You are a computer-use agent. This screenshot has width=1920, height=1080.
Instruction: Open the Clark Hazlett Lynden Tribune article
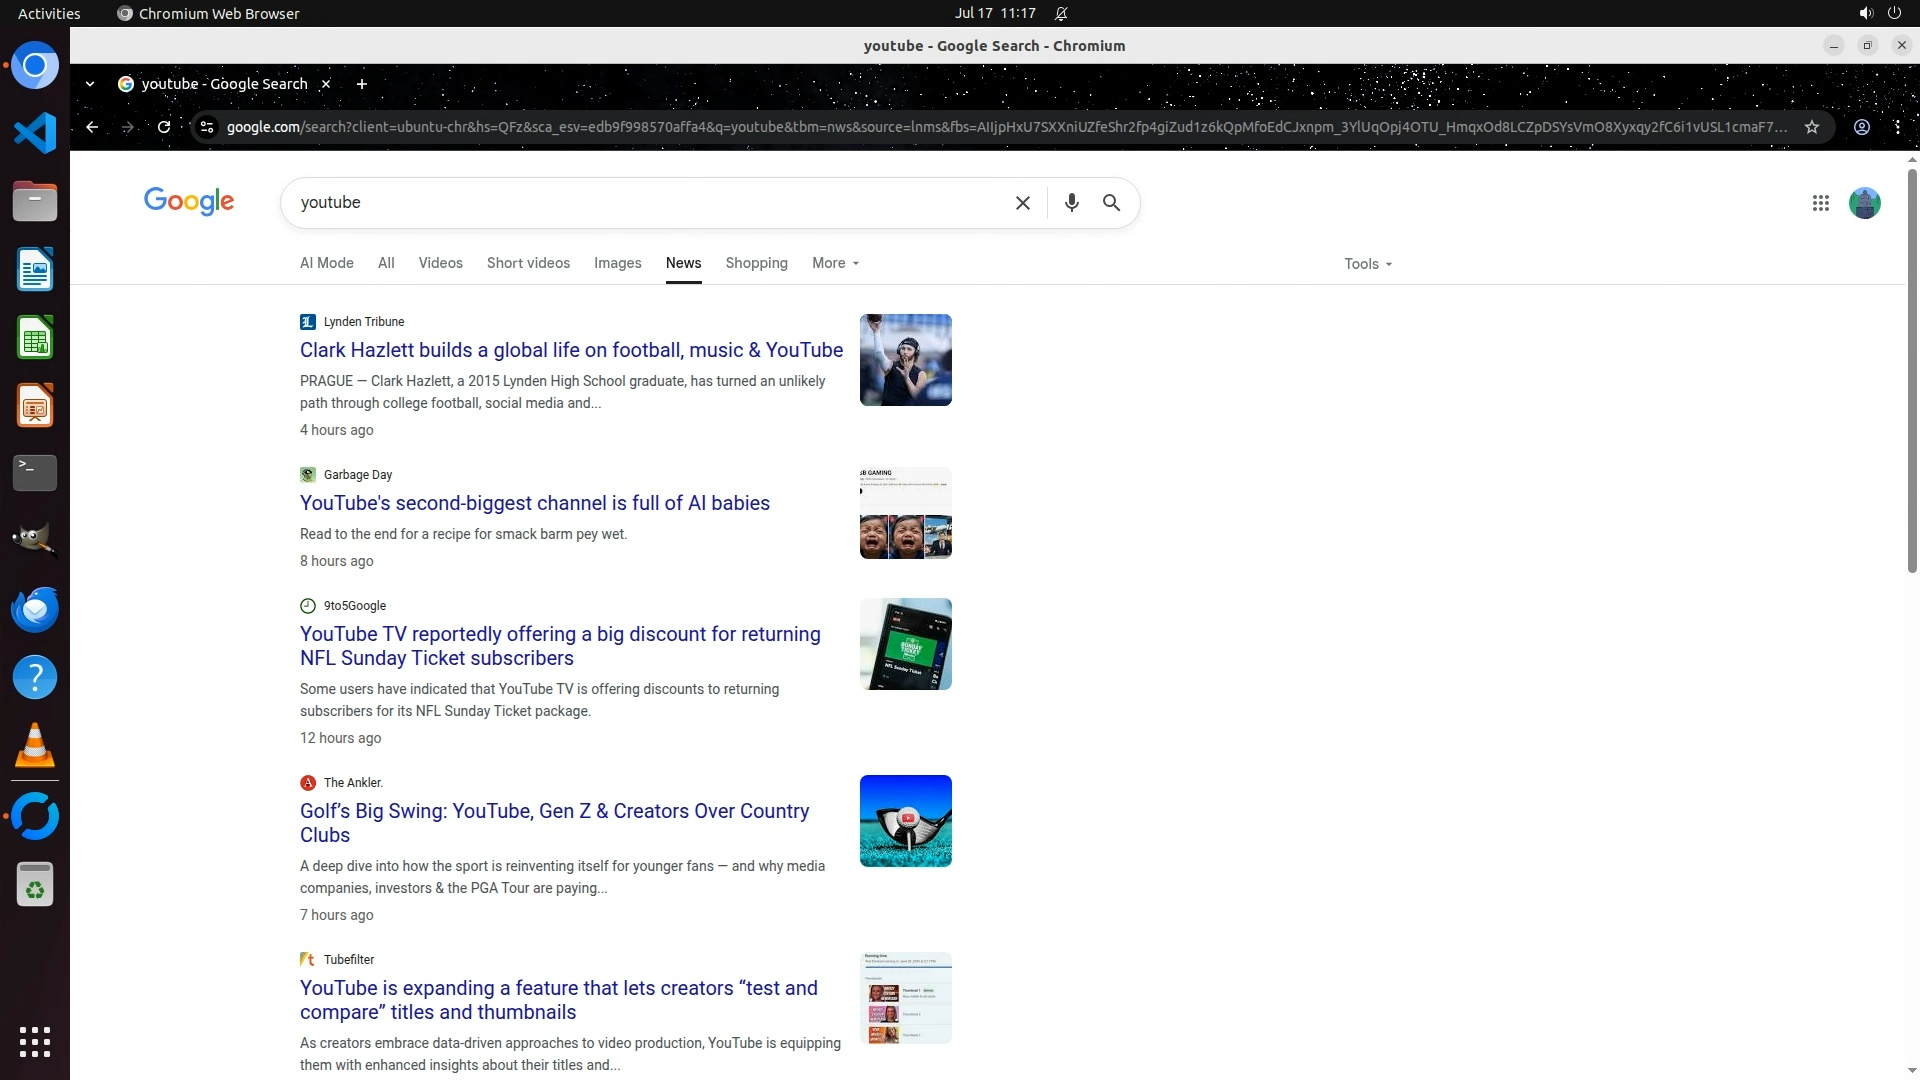click(x=571, y=350)
